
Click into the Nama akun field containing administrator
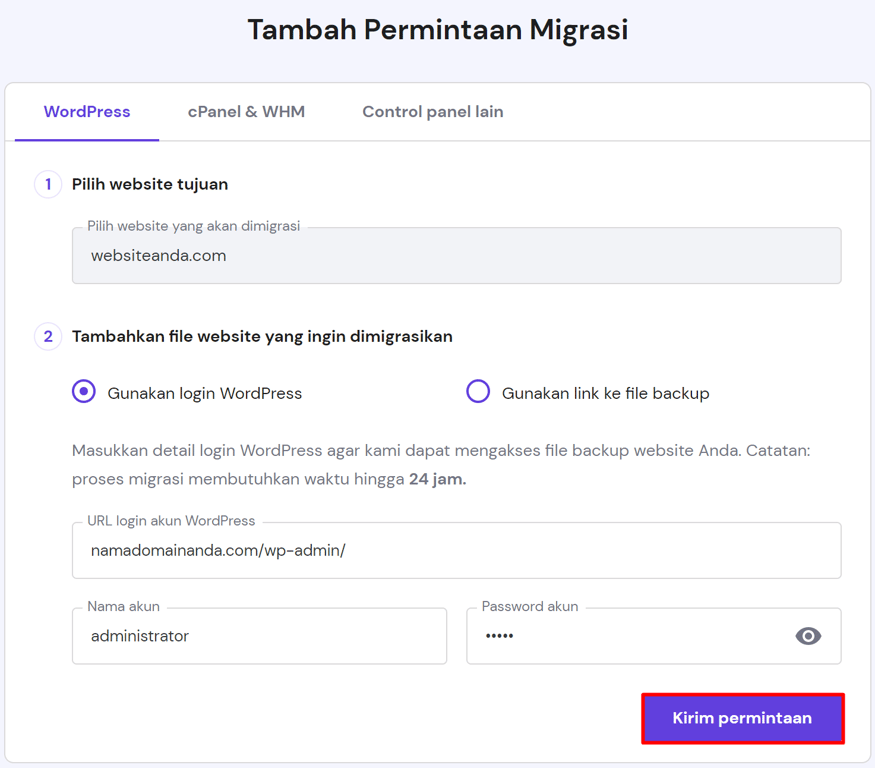point(259,636)
